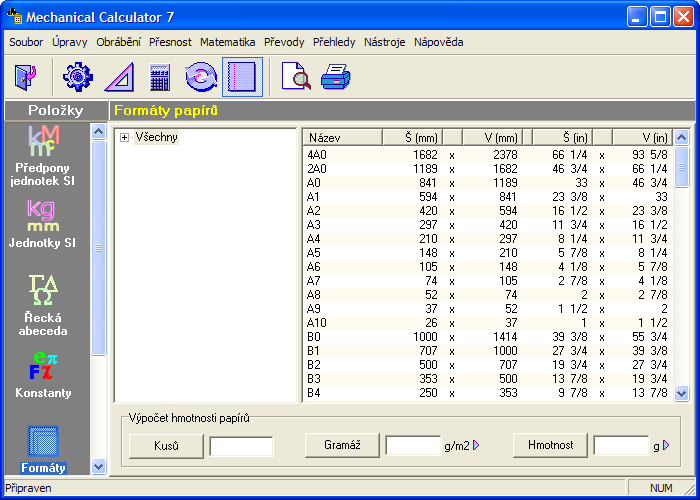Click the Název column header
Image resolution: width=700 pixels, height=500 pixels.
click(x=342, y=138)
